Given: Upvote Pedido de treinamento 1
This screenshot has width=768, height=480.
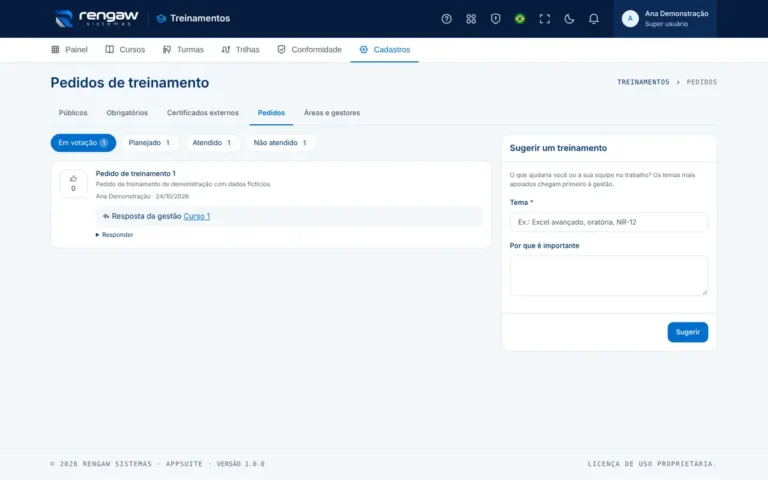Looking at the screenshot, I should point(73,183).
